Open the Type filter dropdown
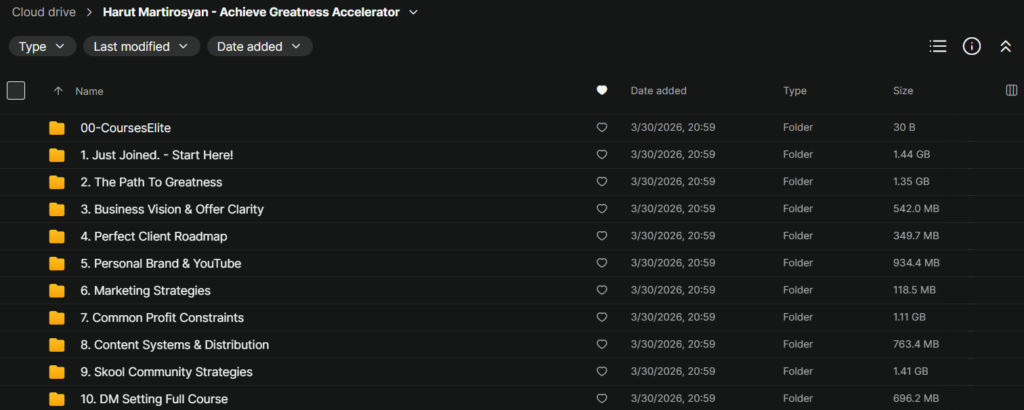The width and height of the screenshot is (1024, 410). 42,46
